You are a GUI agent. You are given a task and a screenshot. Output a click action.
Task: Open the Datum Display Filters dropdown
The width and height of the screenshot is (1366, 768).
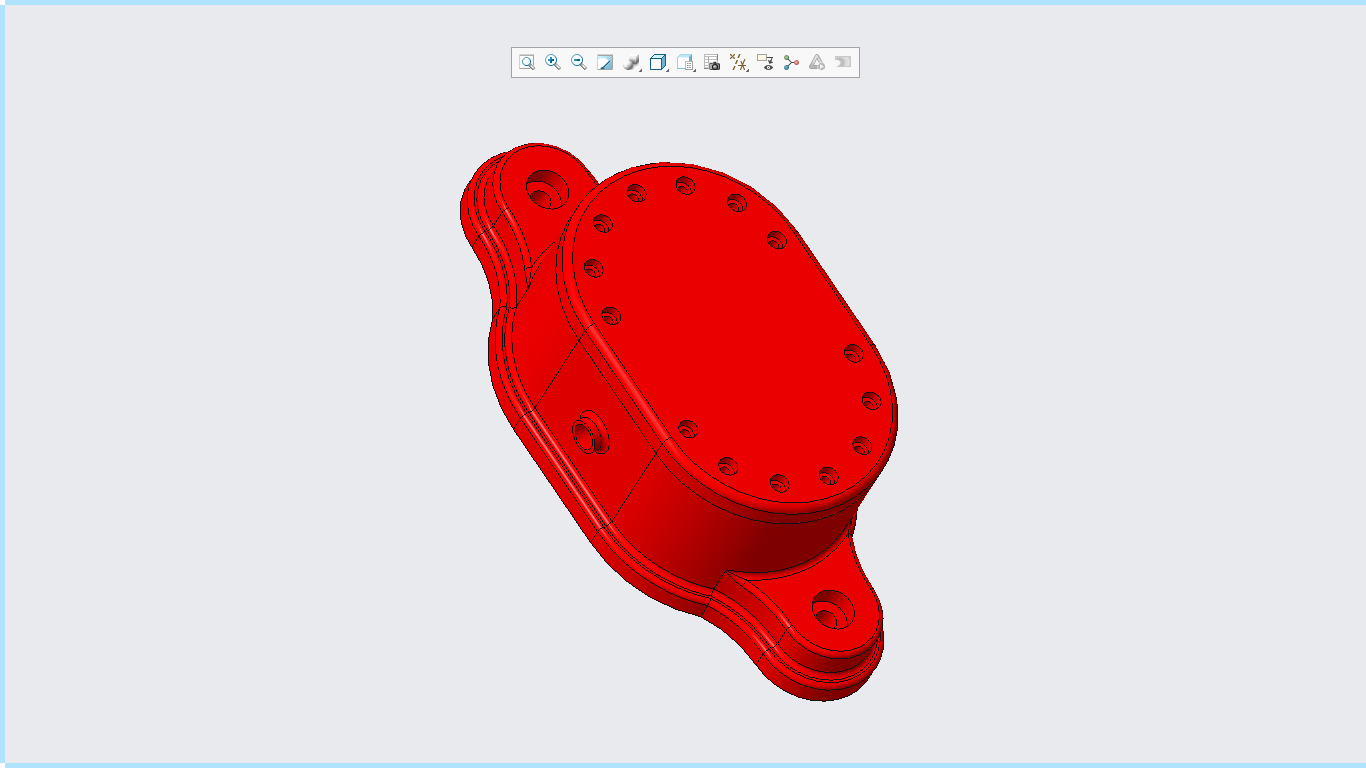[x=739, y=63]
